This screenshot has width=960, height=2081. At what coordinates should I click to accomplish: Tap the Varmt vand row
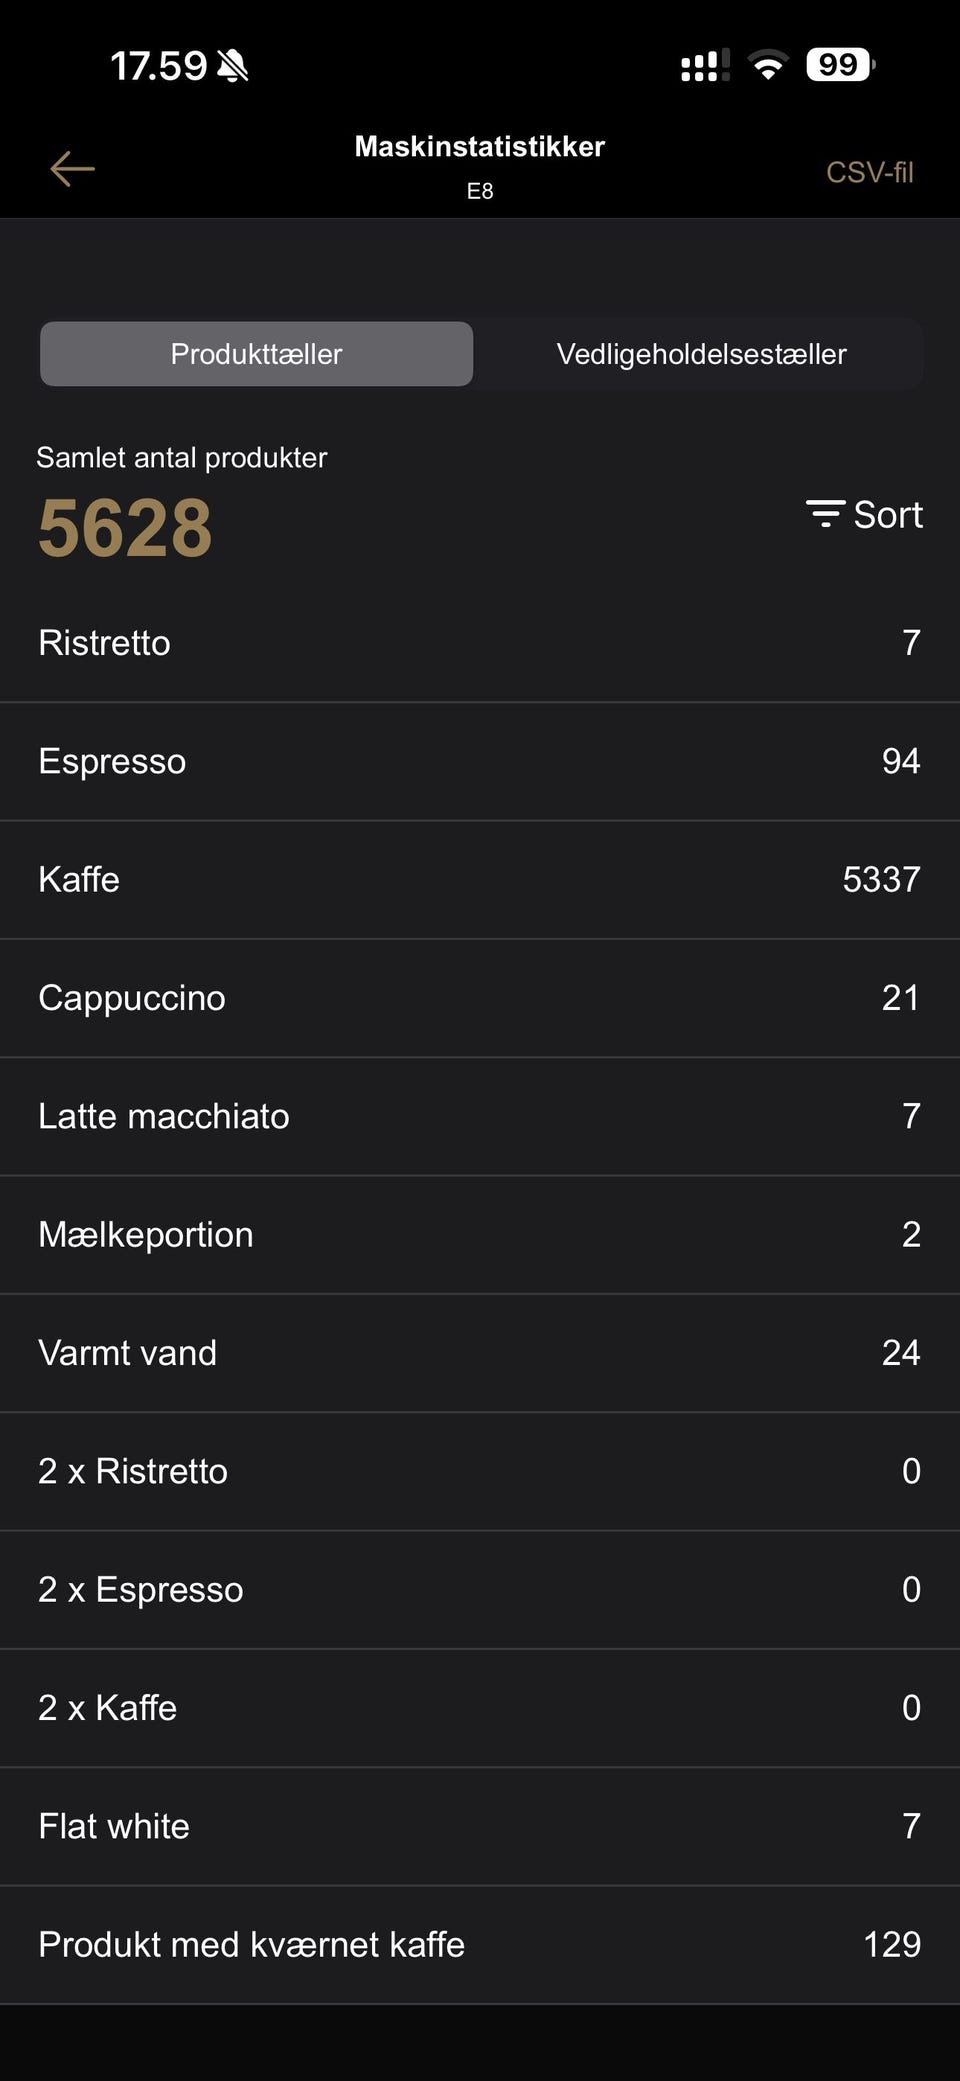coord(480,1353)
